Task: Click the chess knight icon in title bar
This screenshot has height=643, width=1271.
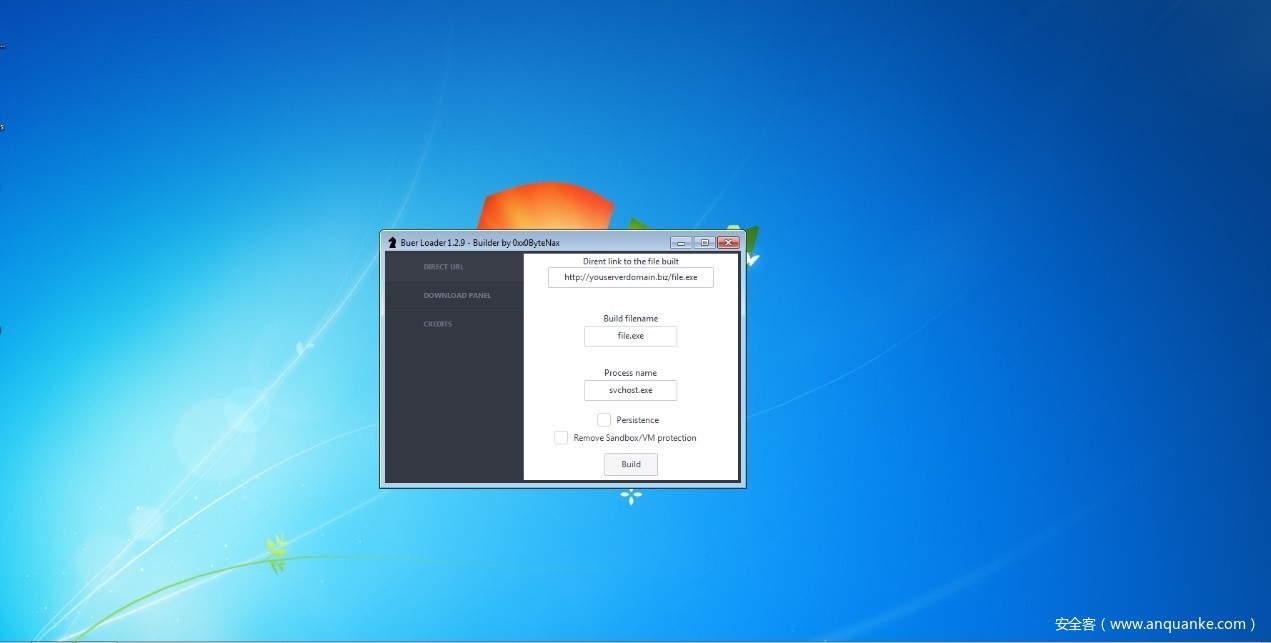Action: pyautogui.click(x=392, y=243)
